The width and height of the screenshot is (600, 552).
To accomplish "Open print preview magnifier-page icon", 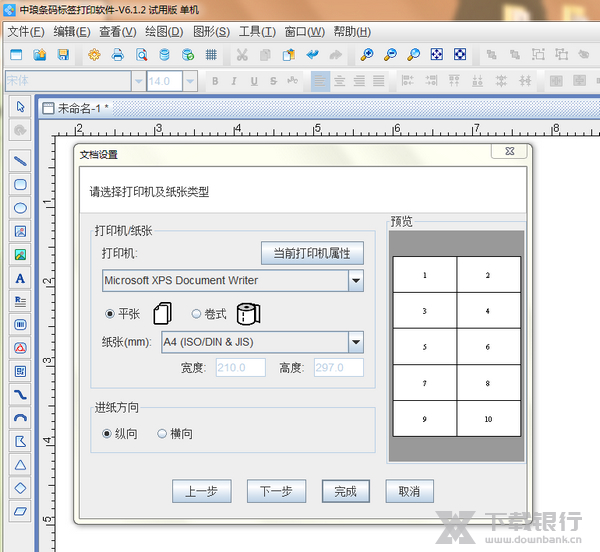I will (141, 55).
